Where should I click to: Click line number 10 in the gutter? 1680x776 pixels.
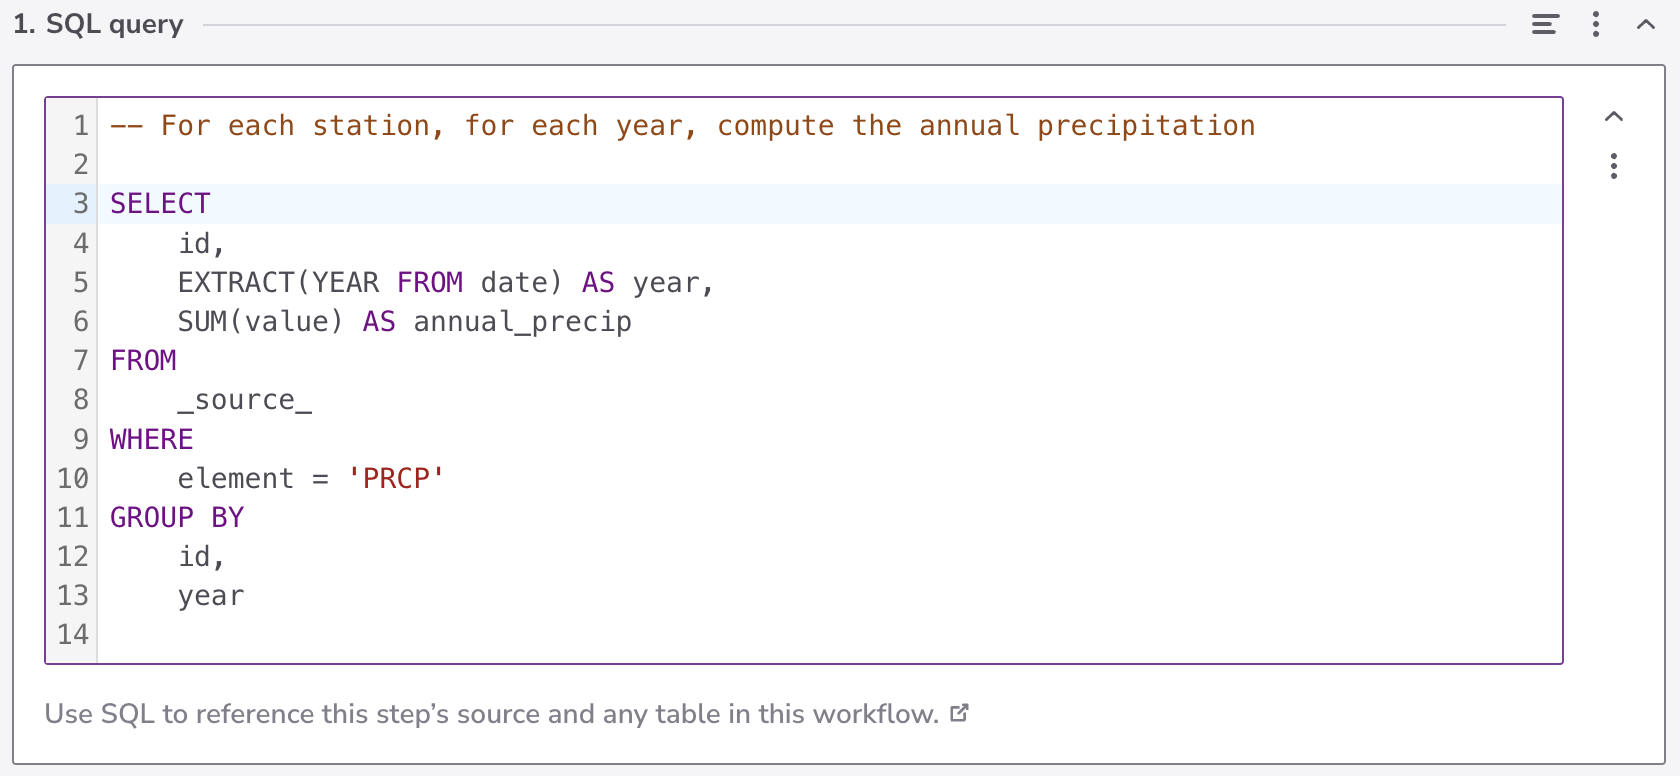(x=73, y=479)
